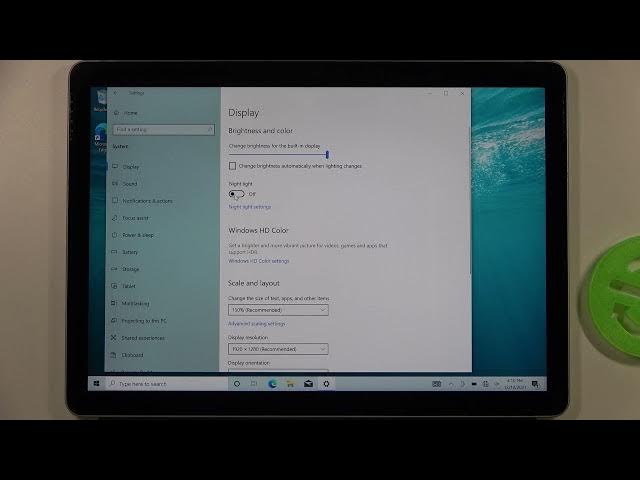Open the touch keyboard tray icon
This screenshot has height=480, width=640.
tap(436, 384)
